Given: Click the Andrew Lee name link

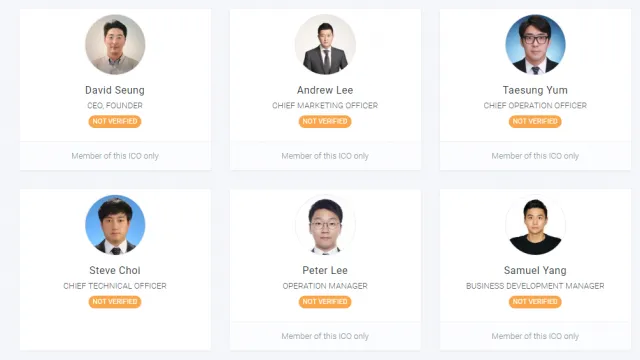Looking at the screenshot, I should tap(325, 90).
